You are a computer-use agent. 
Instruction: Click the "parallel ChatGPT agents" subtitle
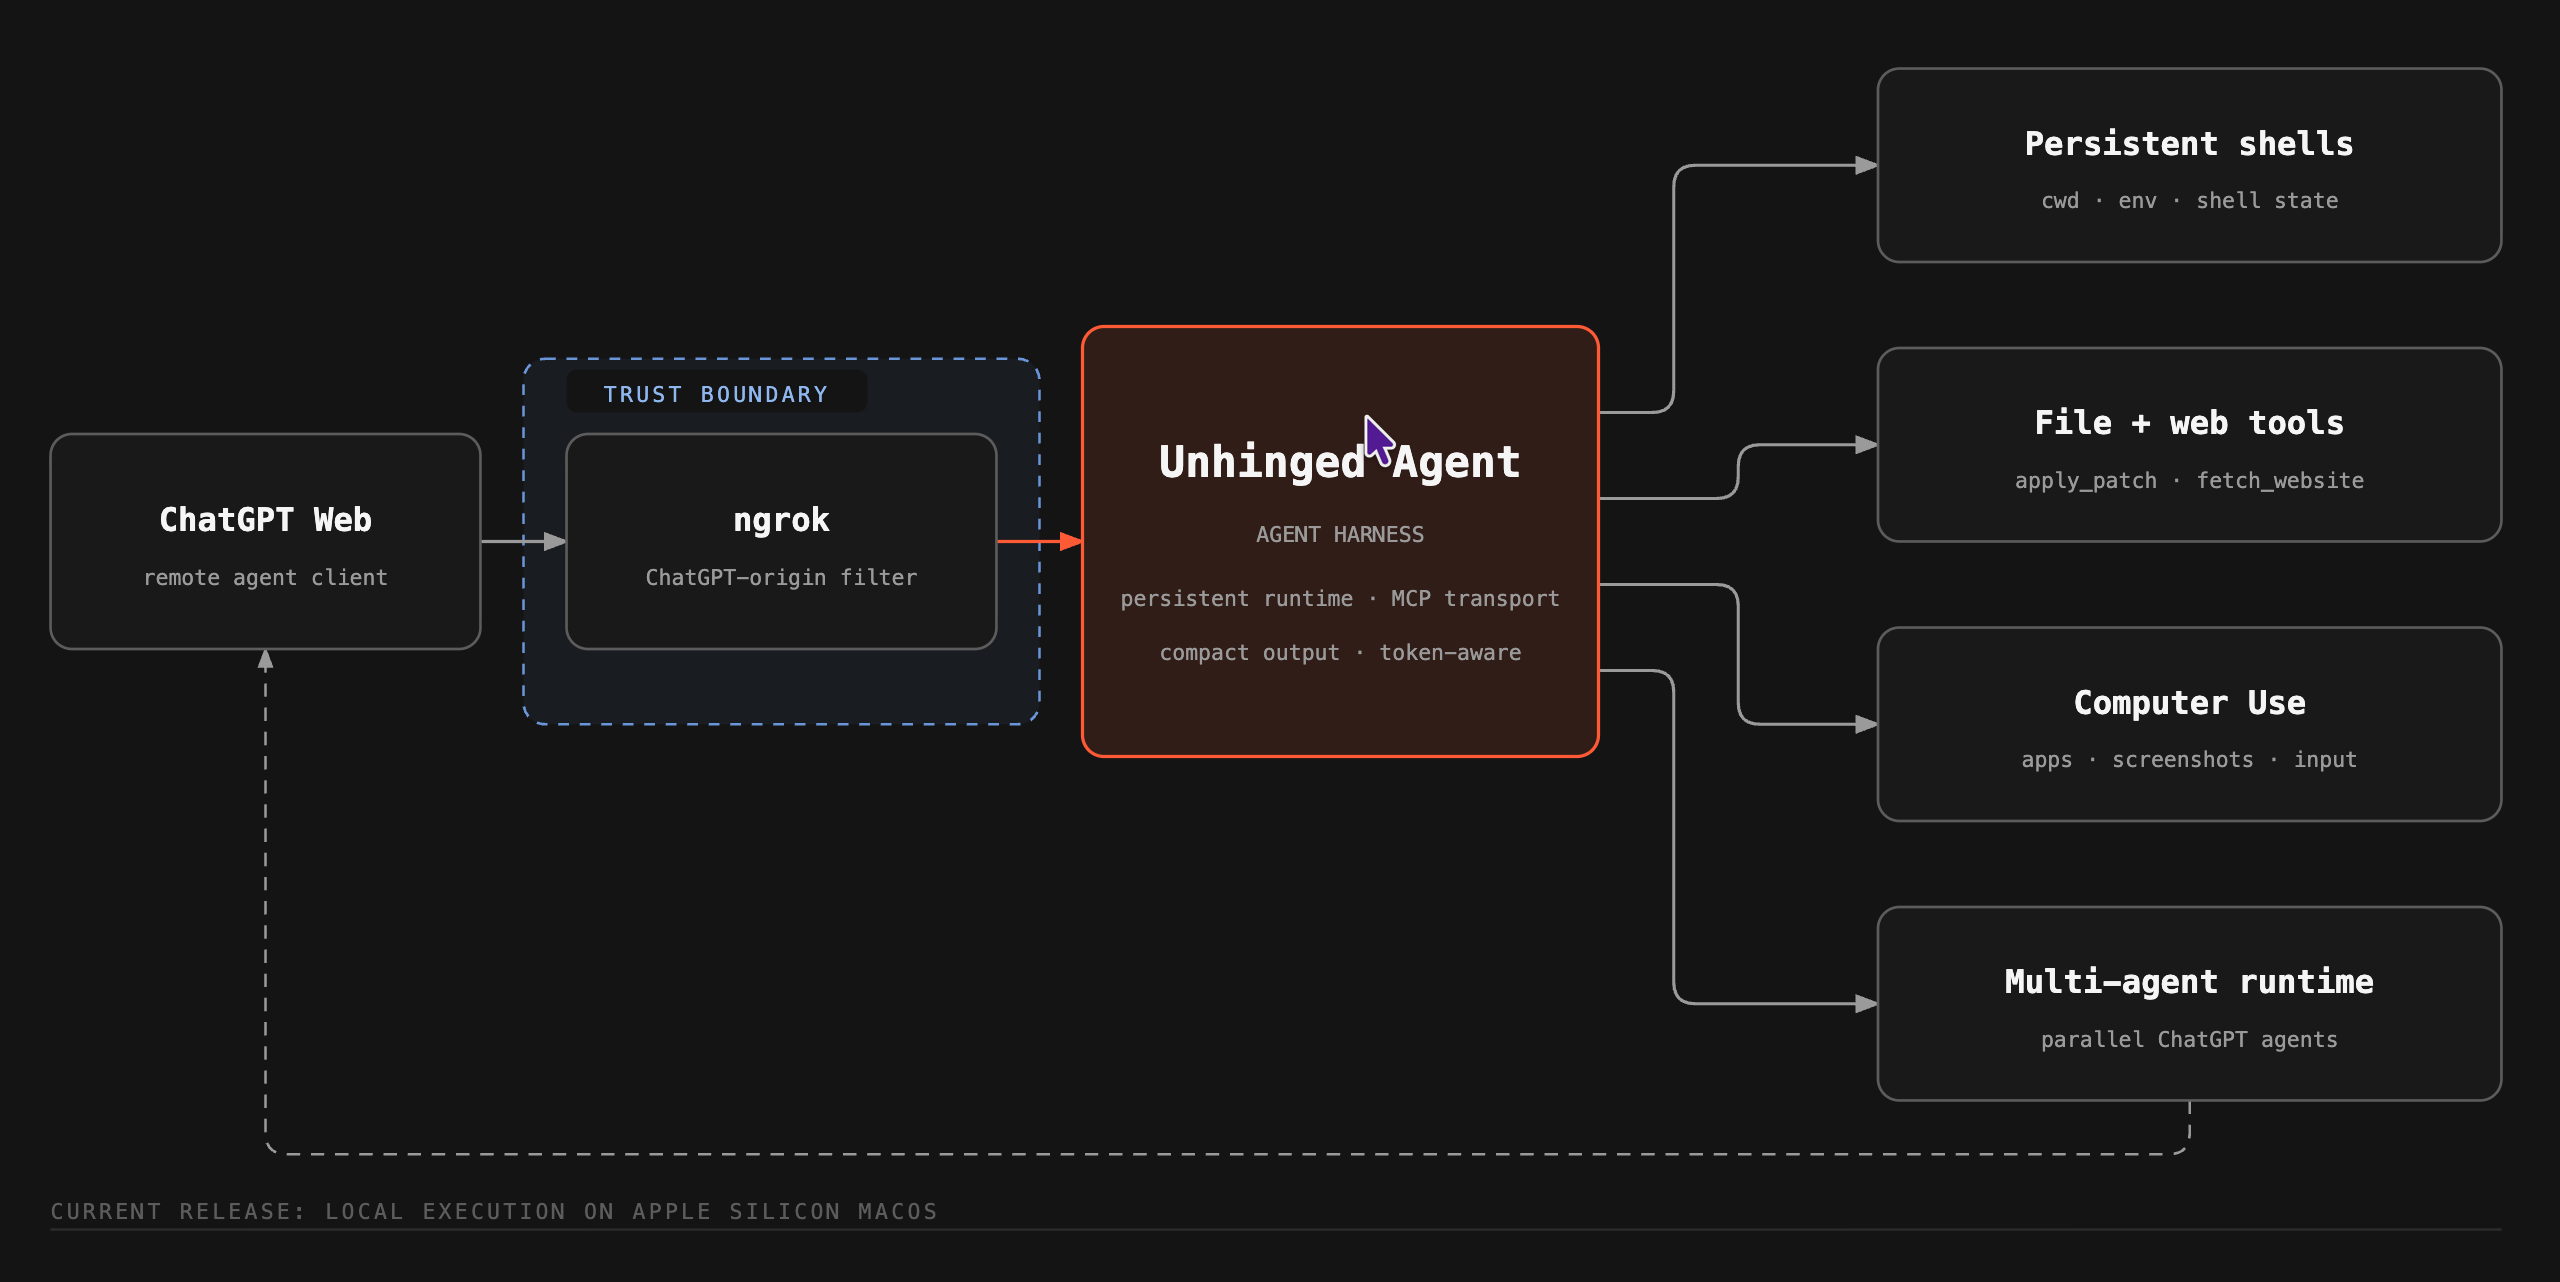pyautogui.click(x=2189, y=1040)
